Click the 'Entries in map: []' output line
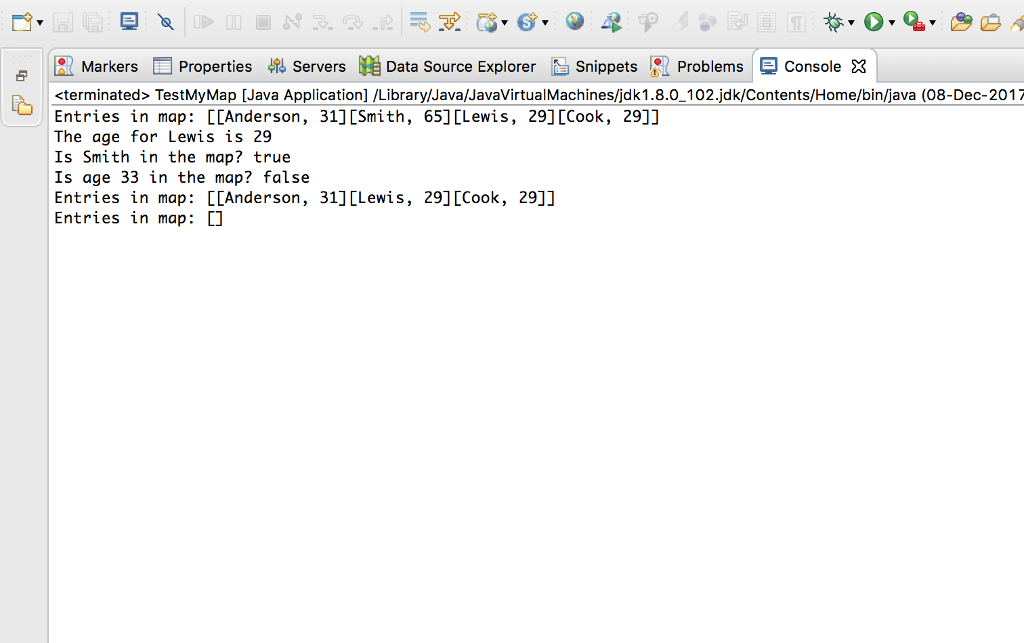Image resolution: width=1024 pixels, height=643 pixels. [x=138, y=217]
